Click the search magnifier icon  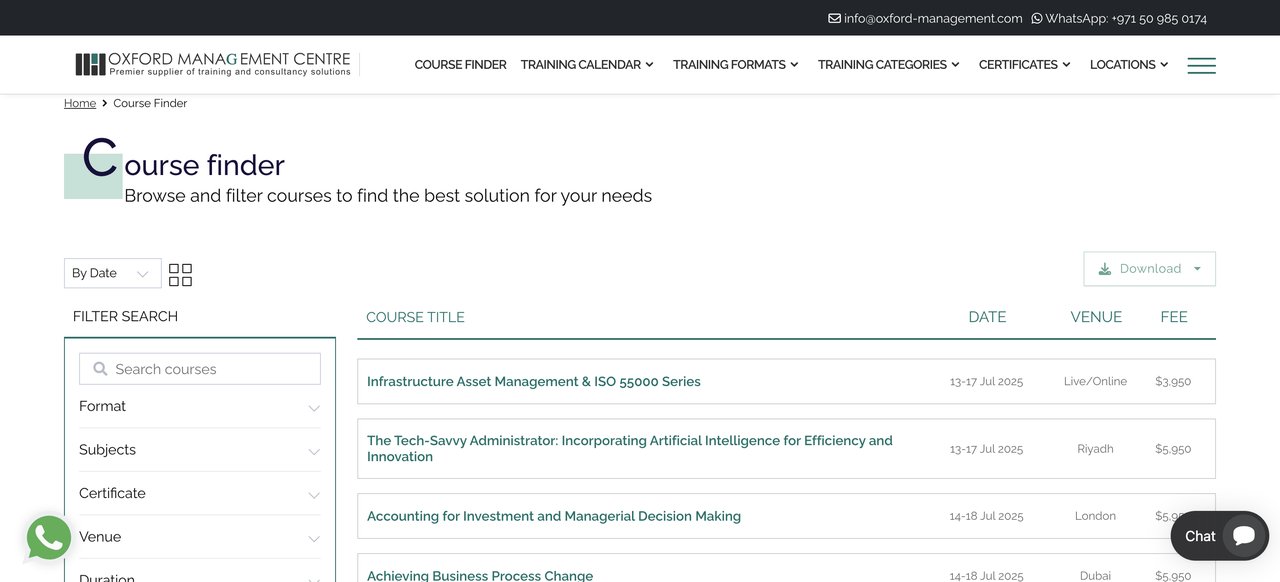coord(100,369)
